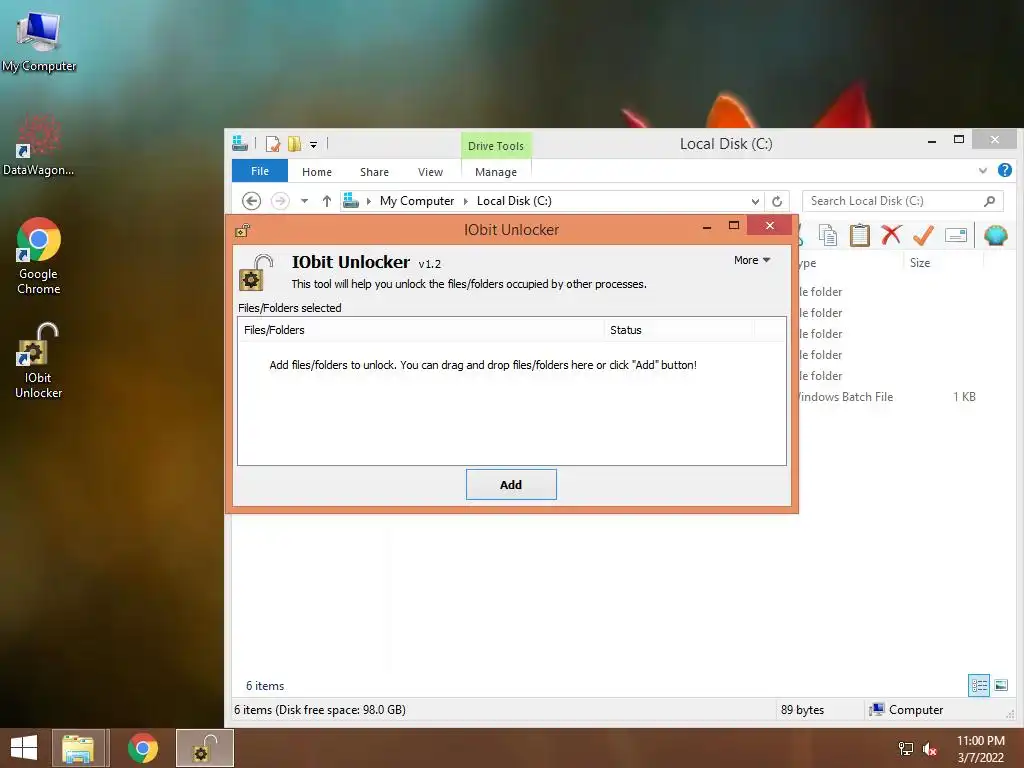
Task: Open the More dropdown in IObit Unlocker
Action: pos(752,260)
